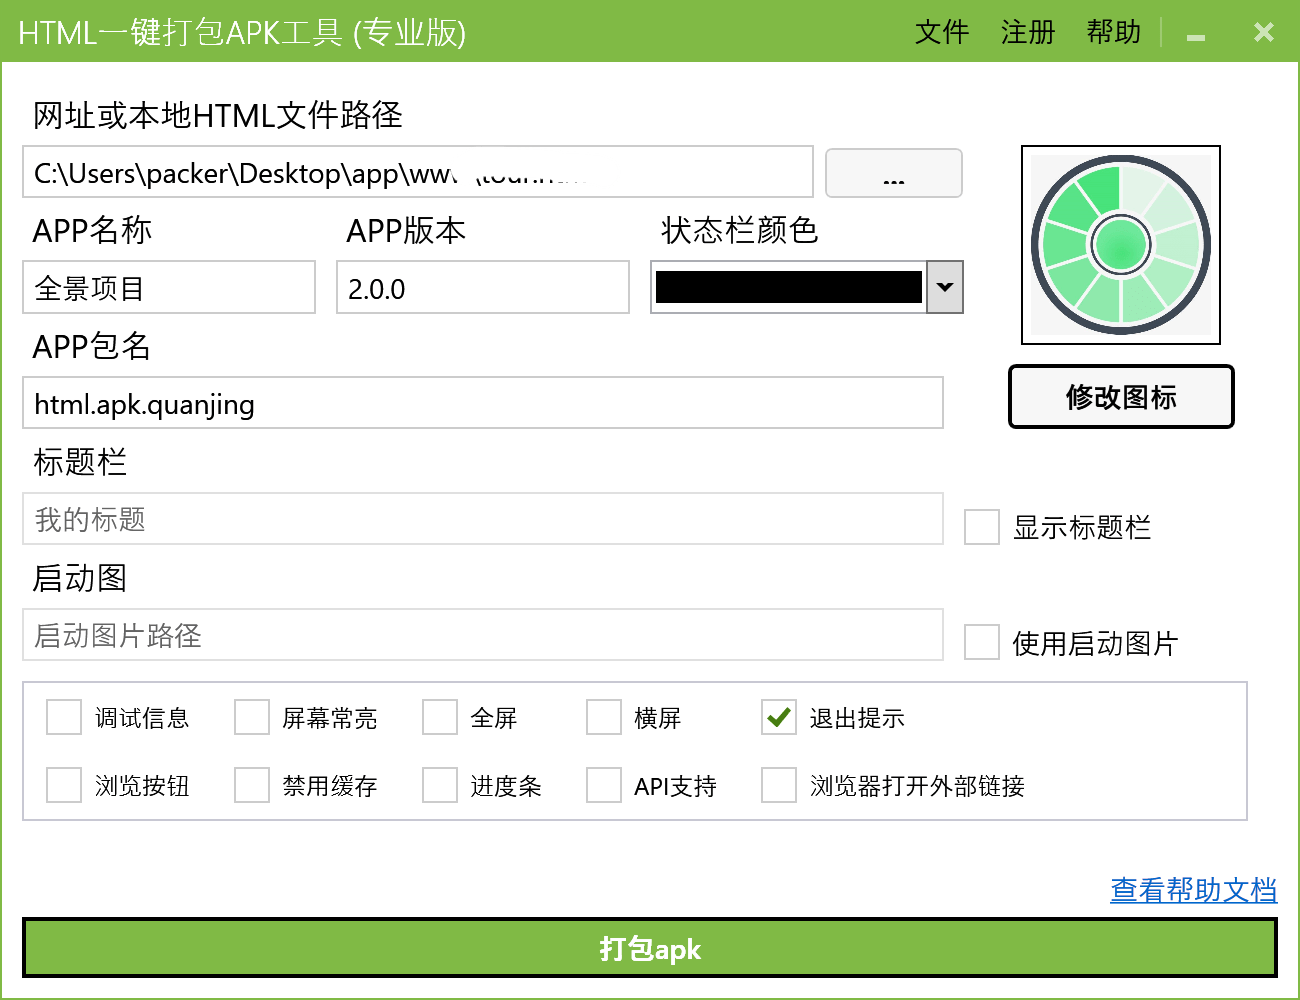Enable the 显示标题栏 checkbox
1300x1000 pixels.
[x=981, y=527]
